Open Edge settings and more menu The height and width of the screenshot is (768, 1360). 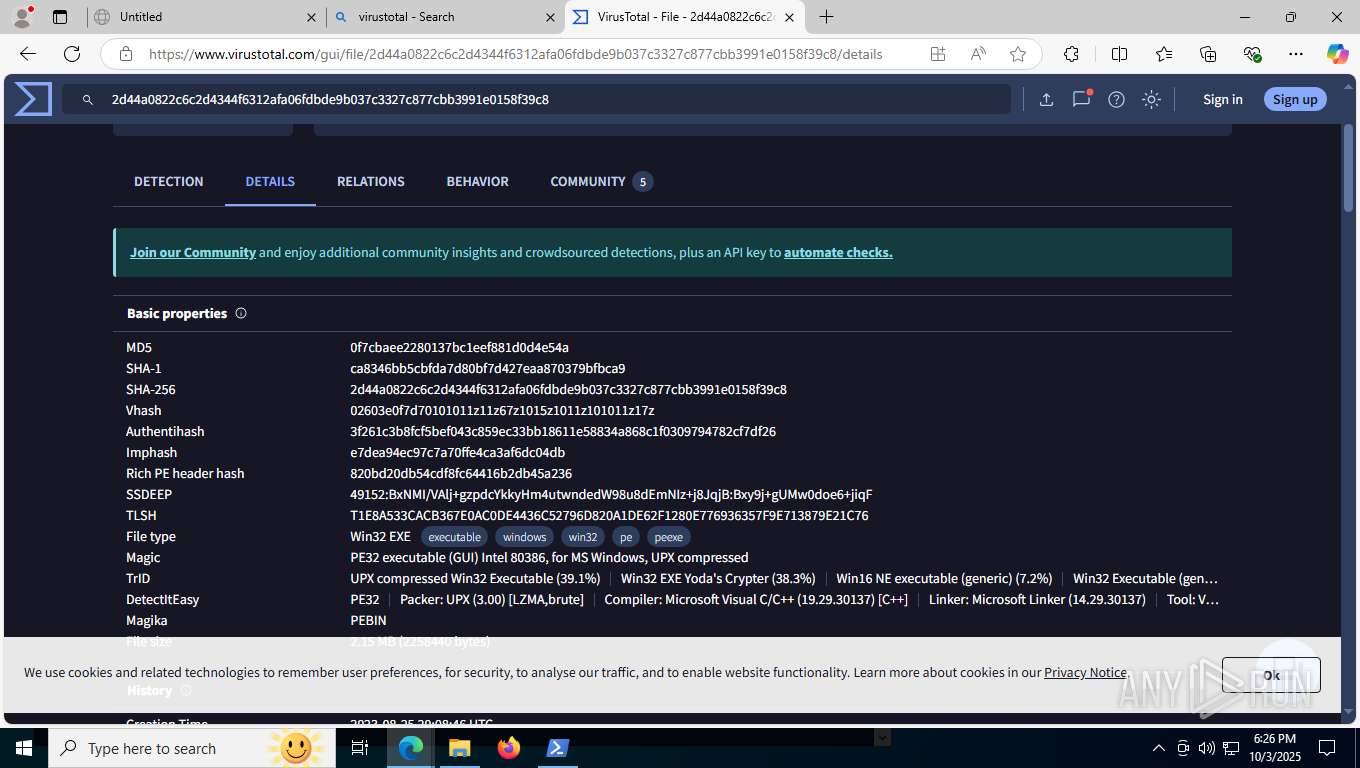(1296, 54)
